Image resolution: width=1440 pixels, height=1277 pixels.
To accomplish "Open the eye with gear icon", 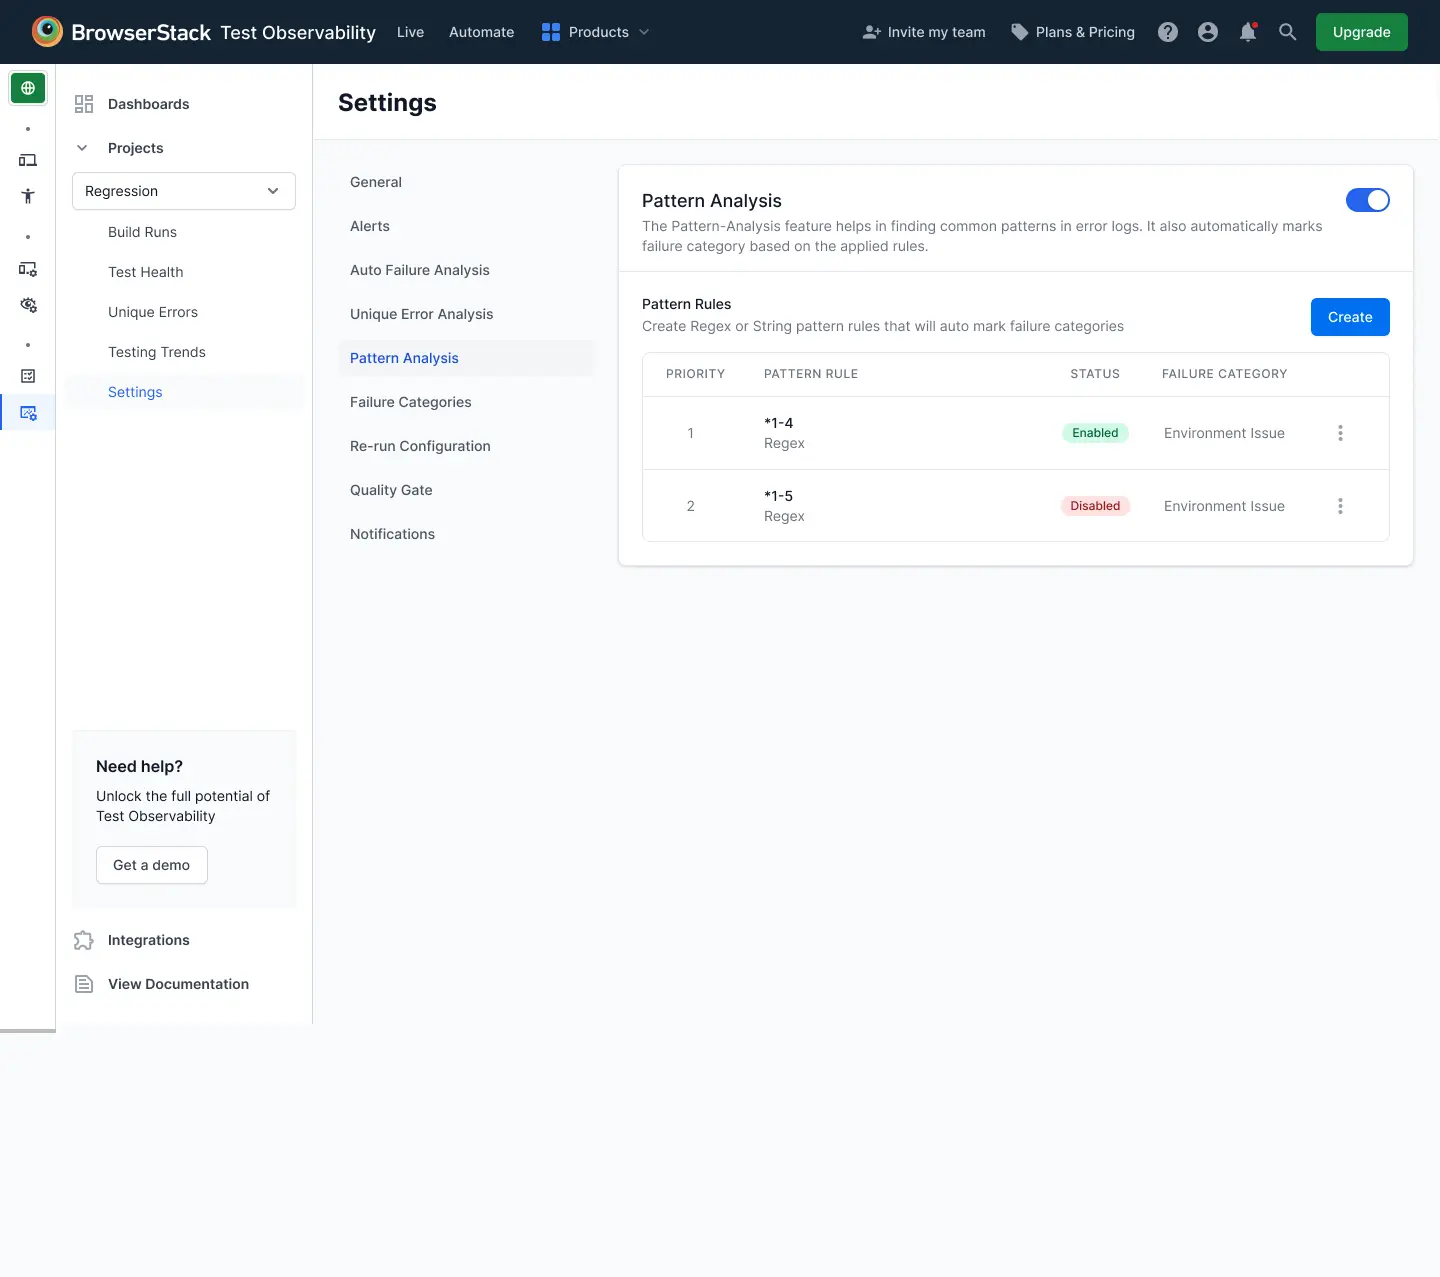I will [28, 305].
